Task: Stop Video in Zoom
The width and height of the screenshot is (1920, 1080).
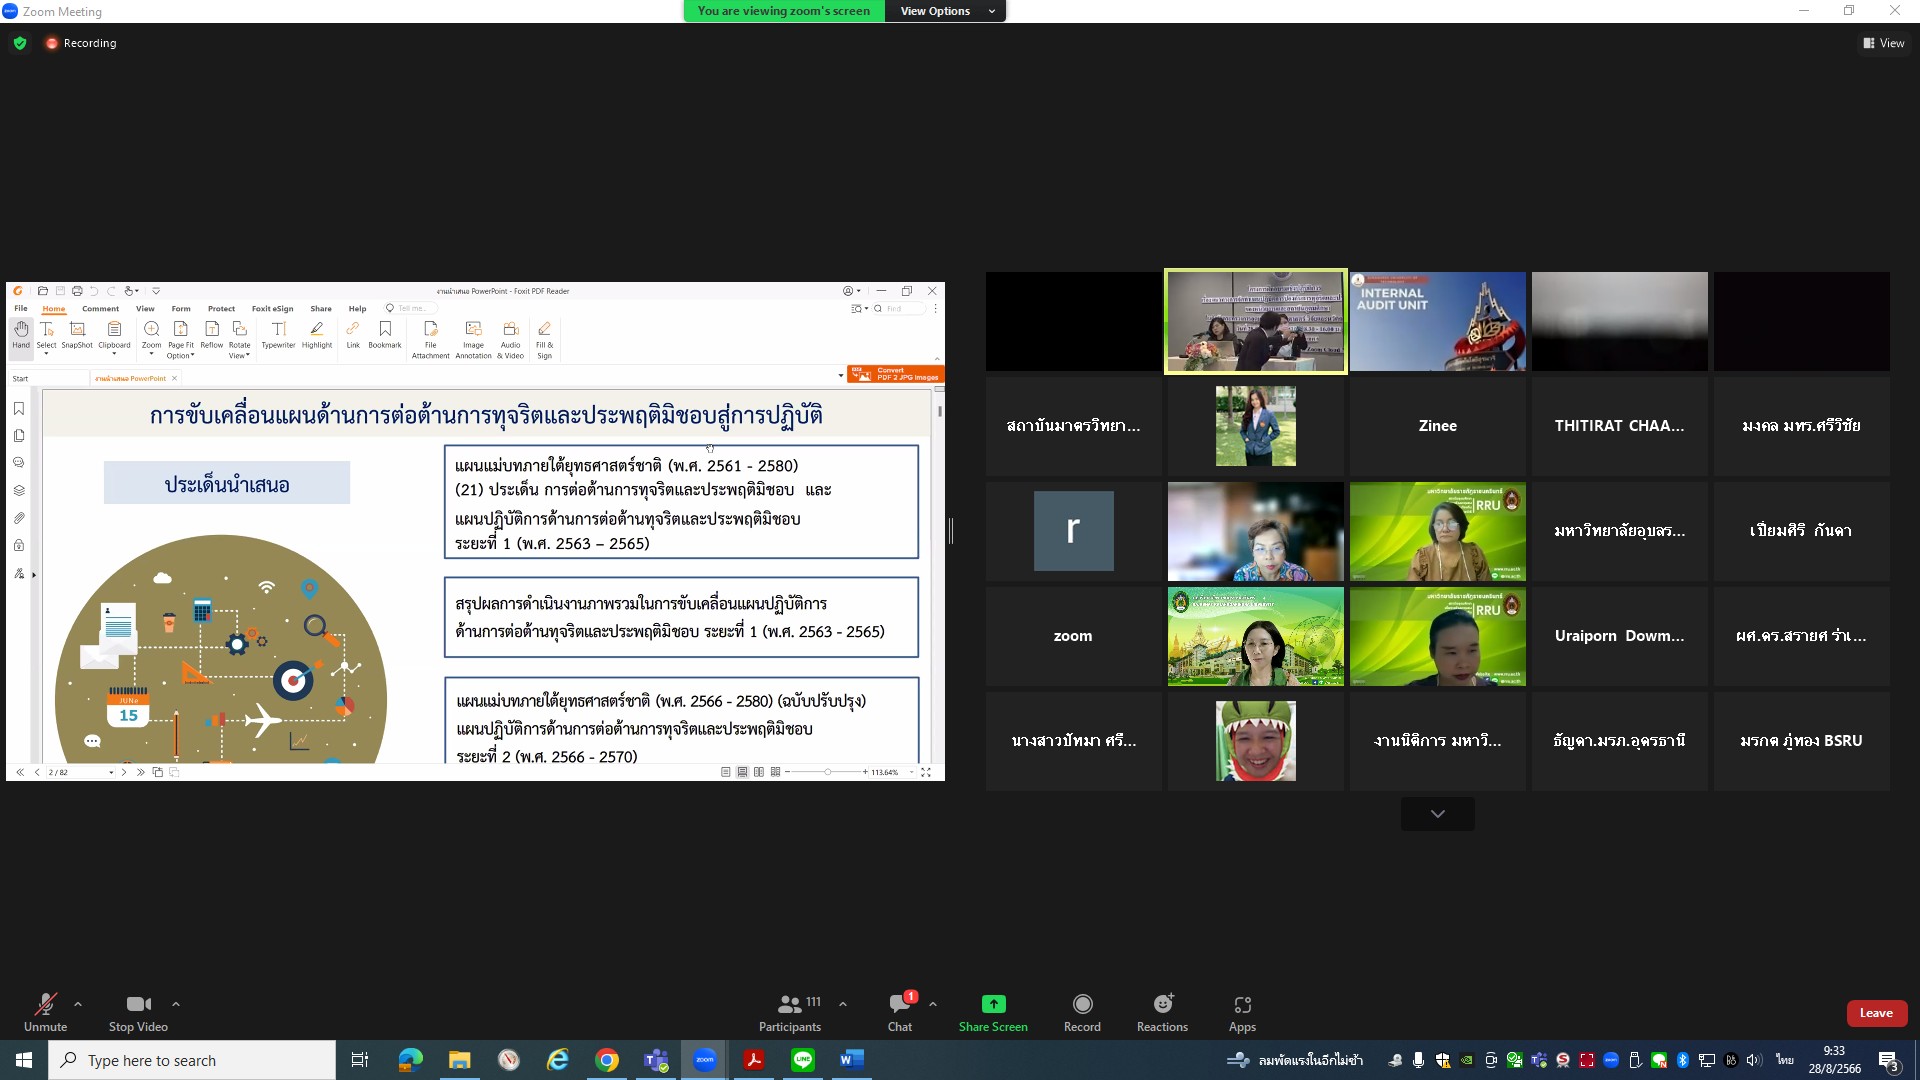Action: [138, 1012]
